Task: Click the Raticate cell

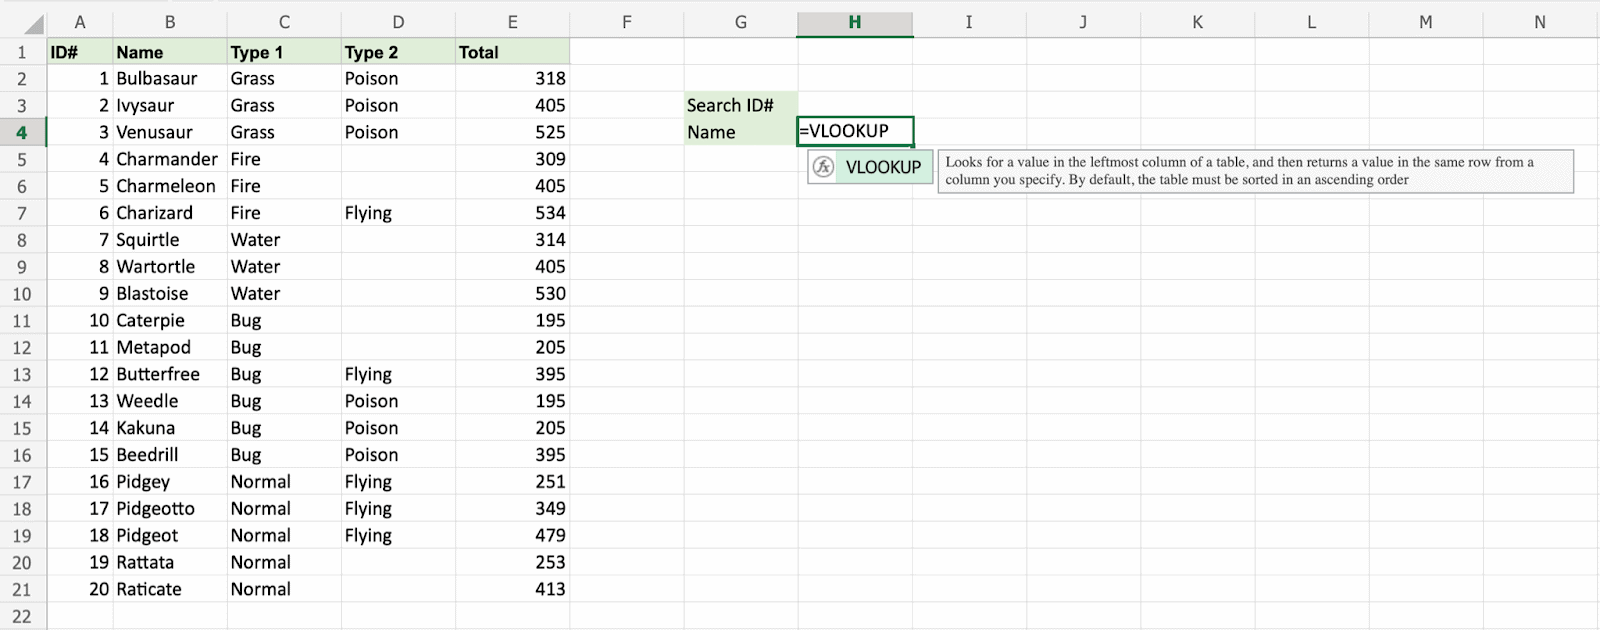Action: coord(170,589)
